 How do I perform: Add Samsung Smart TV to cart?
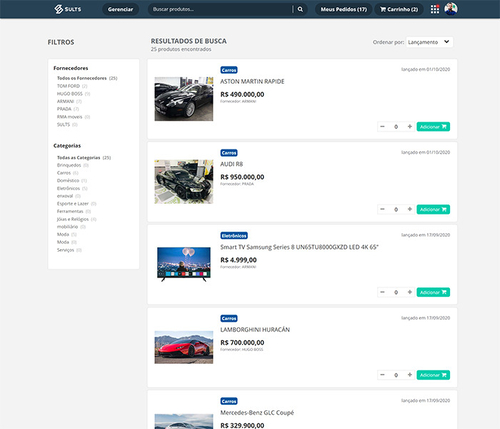click(433, 292)
